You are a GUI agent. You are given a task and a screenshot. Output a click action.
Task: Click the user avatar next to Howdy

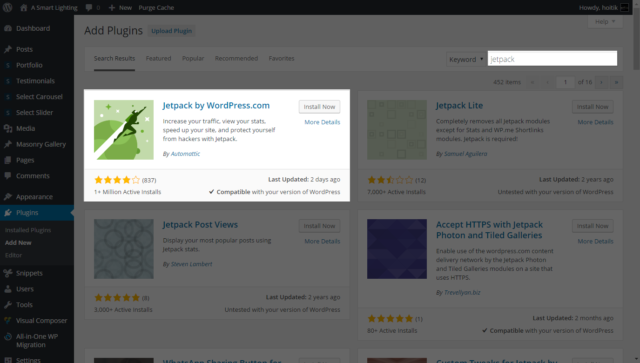(x=624, y=7)
